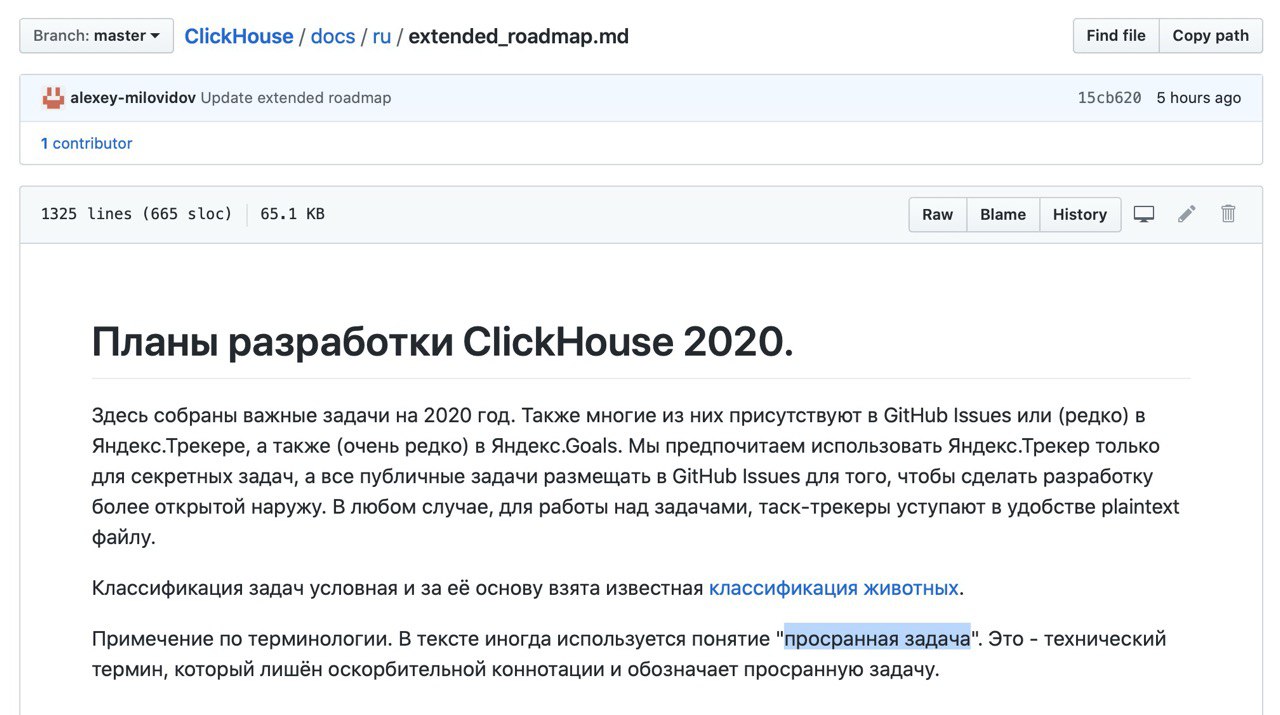
Task: Click the Find file button
Action: (1116, 35)
